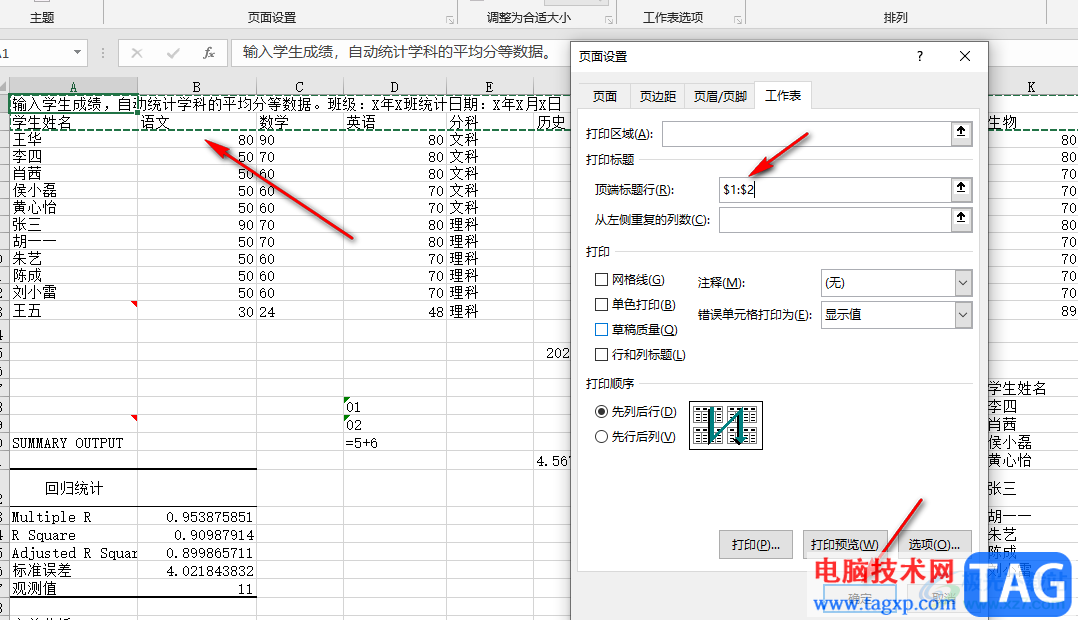The width and height of the screenshot is (1078, 620).
Task: Select the 王五 name cell
Action: tap(73, 311)
